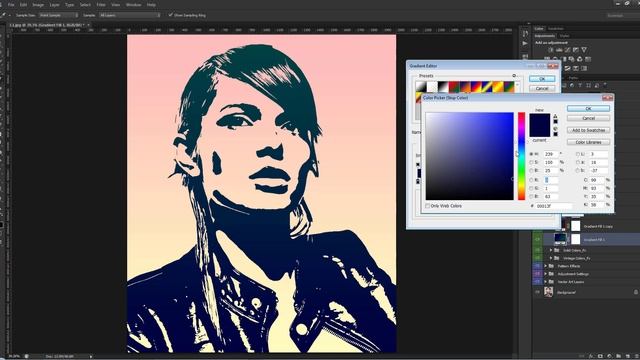Add a Vibrance adjustment
This screenshot has height=360, width=640.
(584, 50)
